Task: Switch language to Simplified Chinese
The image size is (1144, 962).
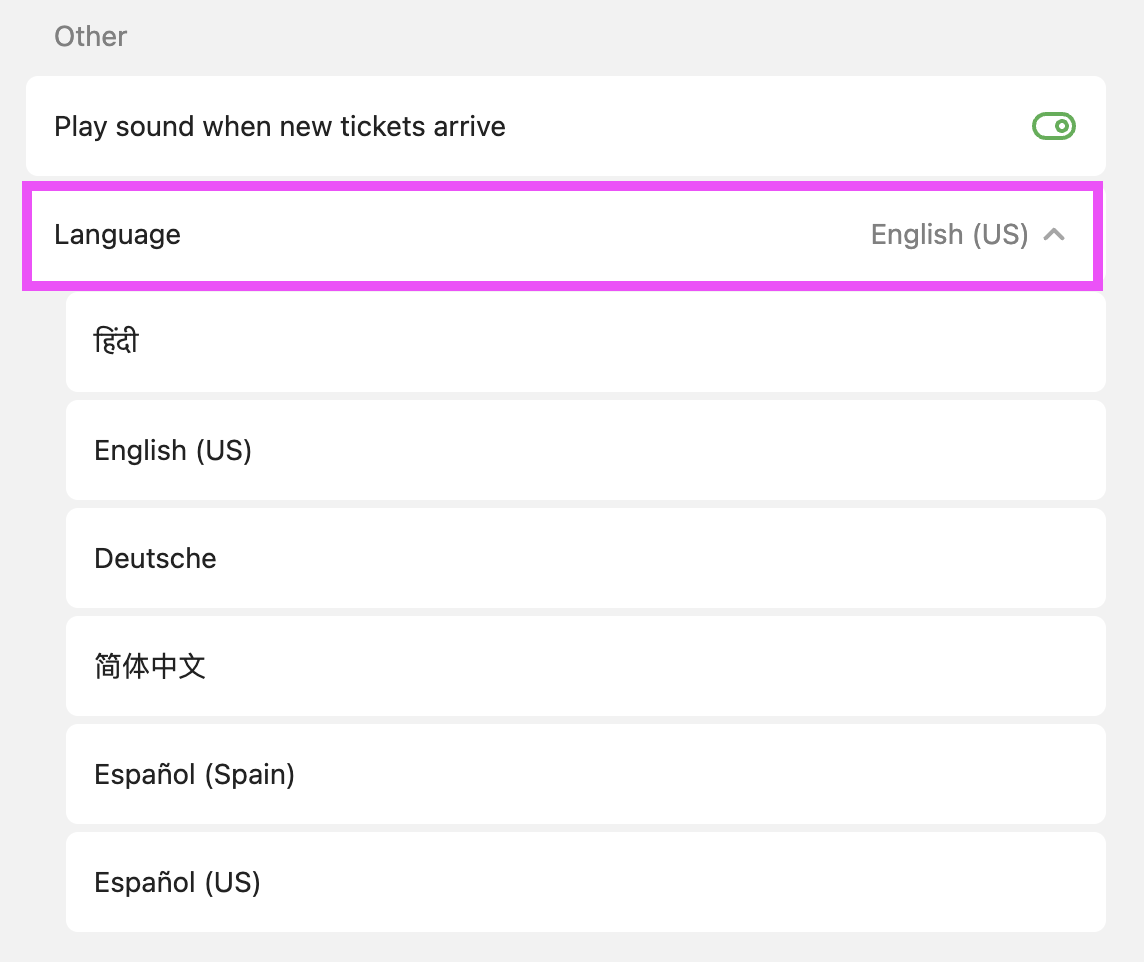Action: (x=150, y=667)
